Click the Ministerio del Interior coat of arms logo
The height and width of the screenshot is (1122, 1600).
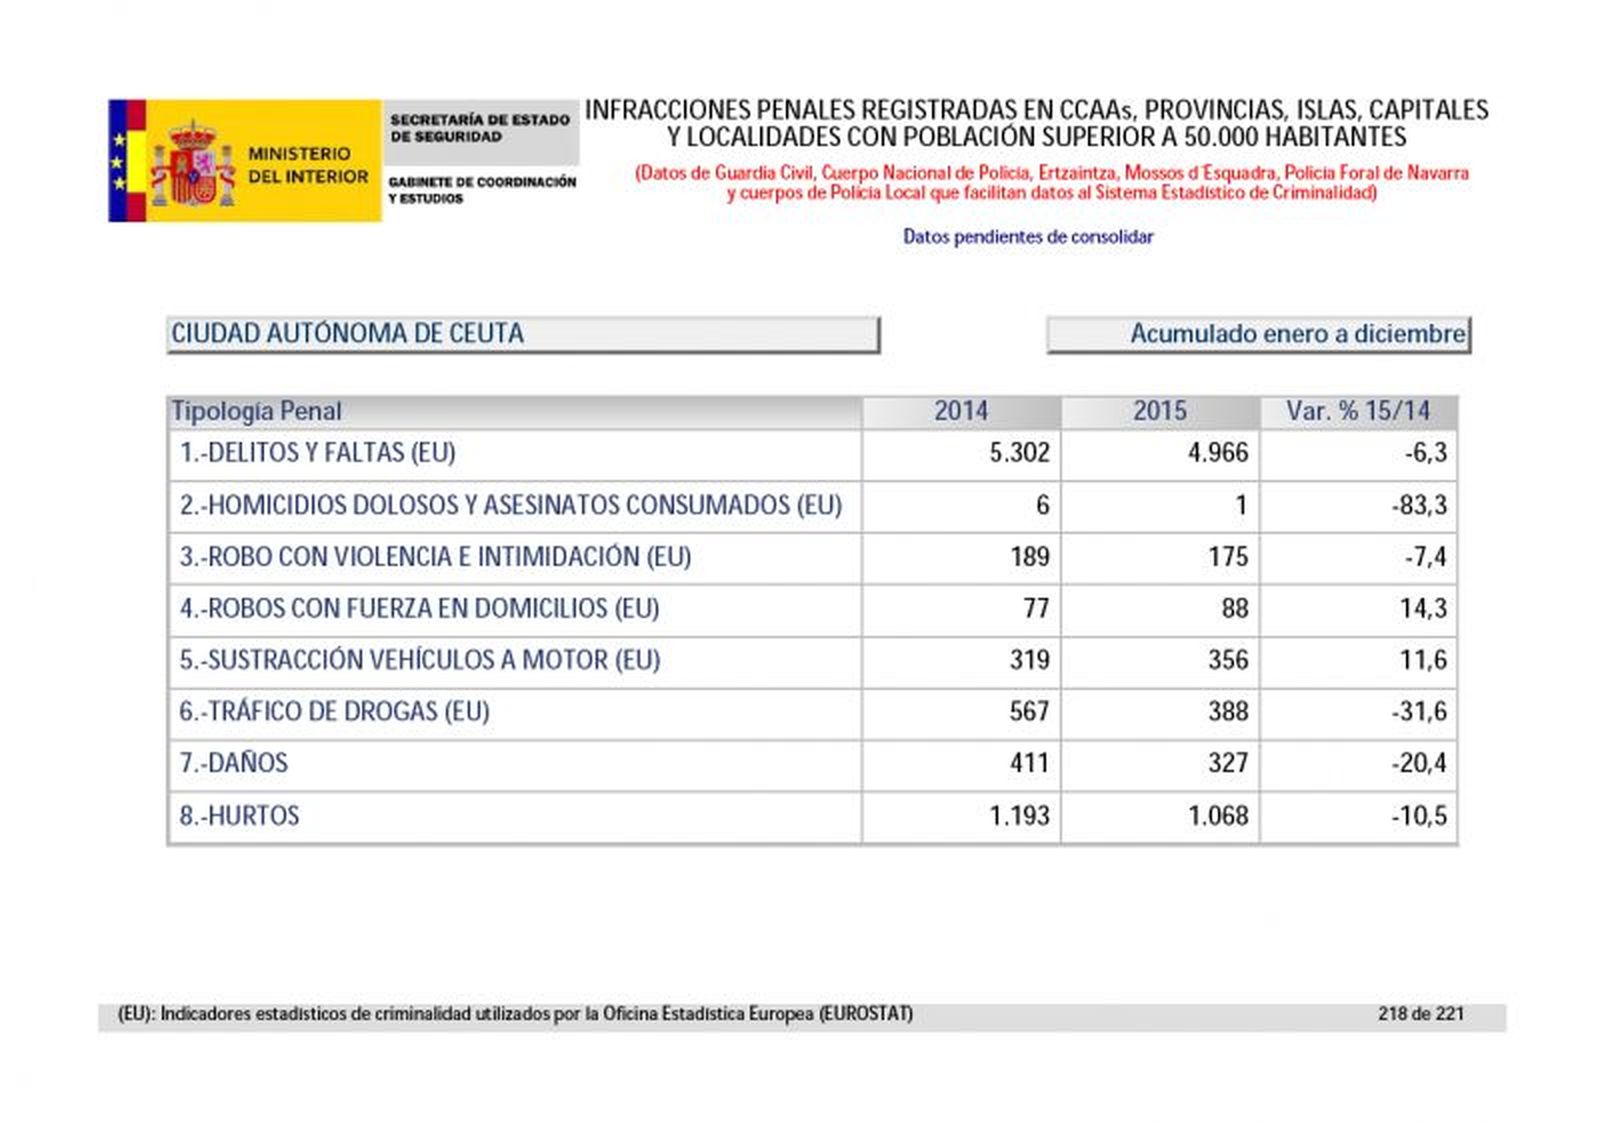(x=192, y=163)
